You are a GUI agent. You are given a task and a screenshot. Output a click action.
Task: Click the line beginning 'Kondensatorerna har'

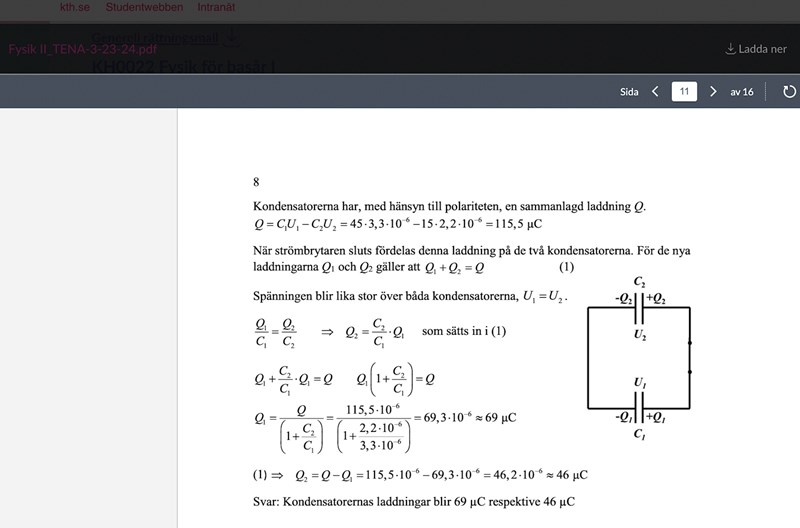click(x=449, y=206)
